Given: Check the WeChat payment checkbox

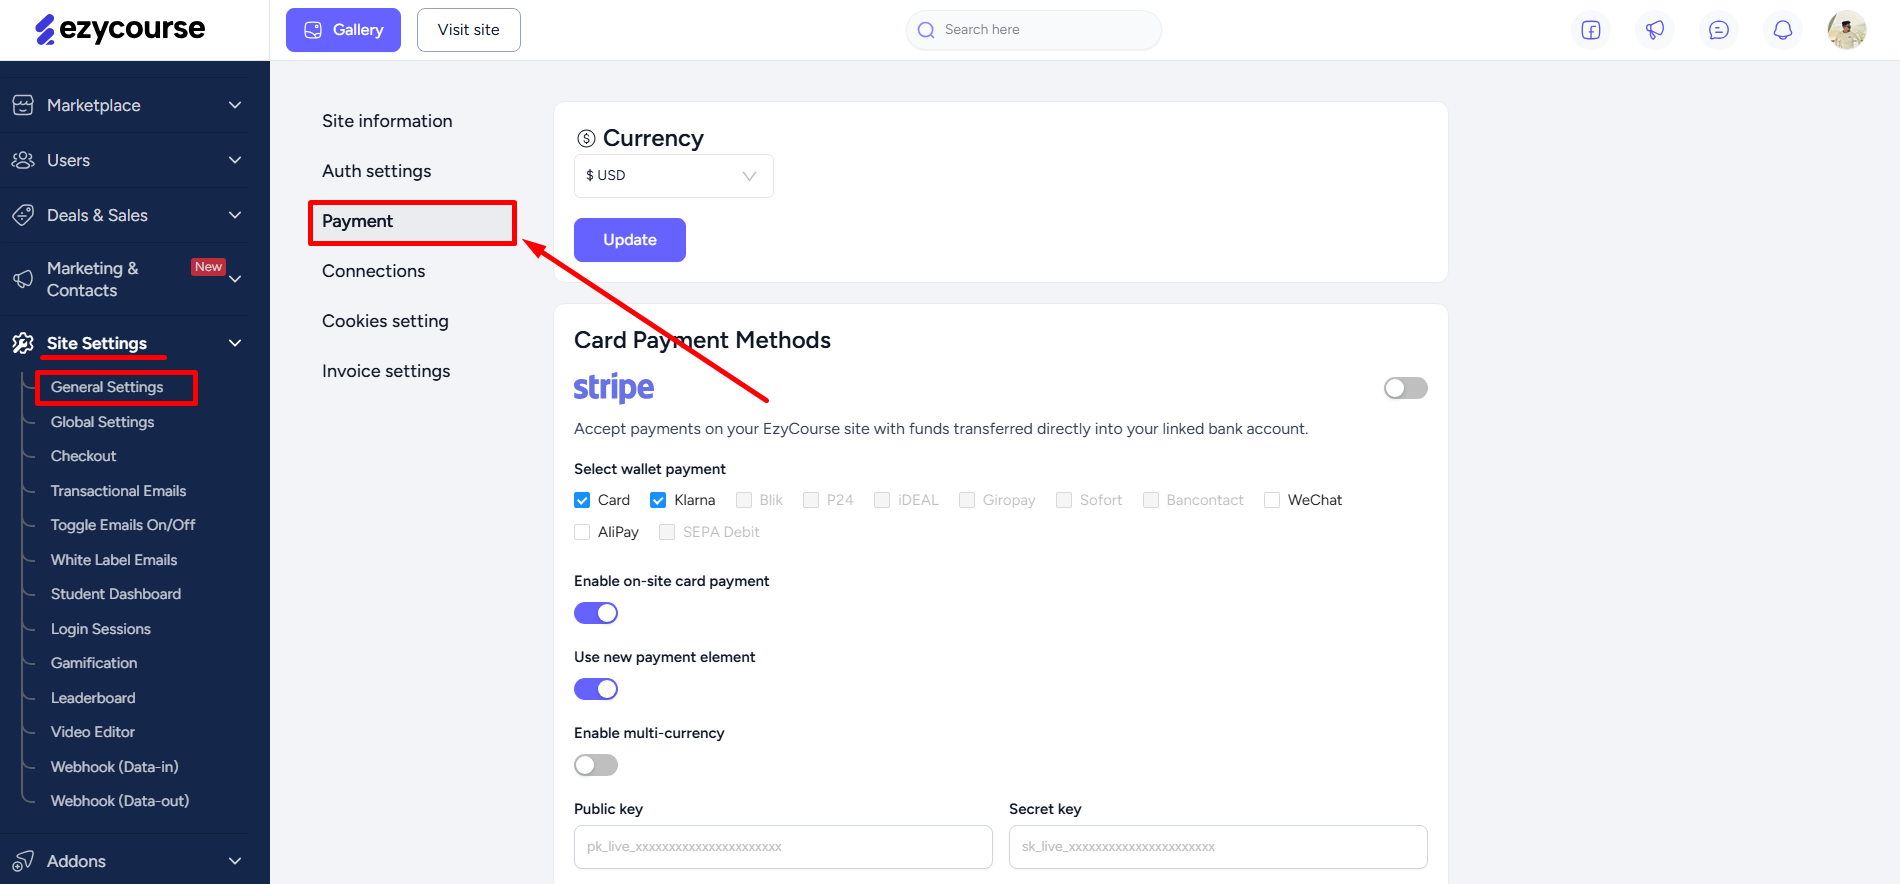Looking at the screenshot, I should (1272, 500).
